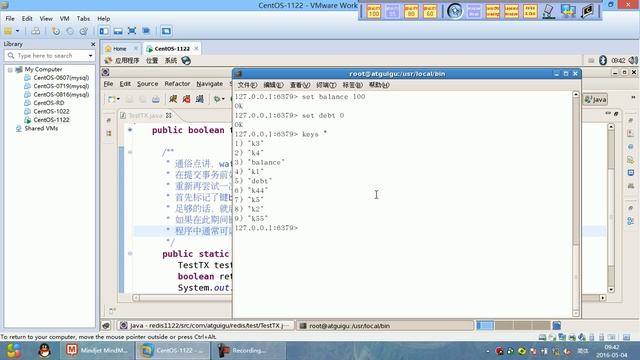The image size is (640, 360).
Task: Select the CentOS-1122 VM tab
Action: 172,49
